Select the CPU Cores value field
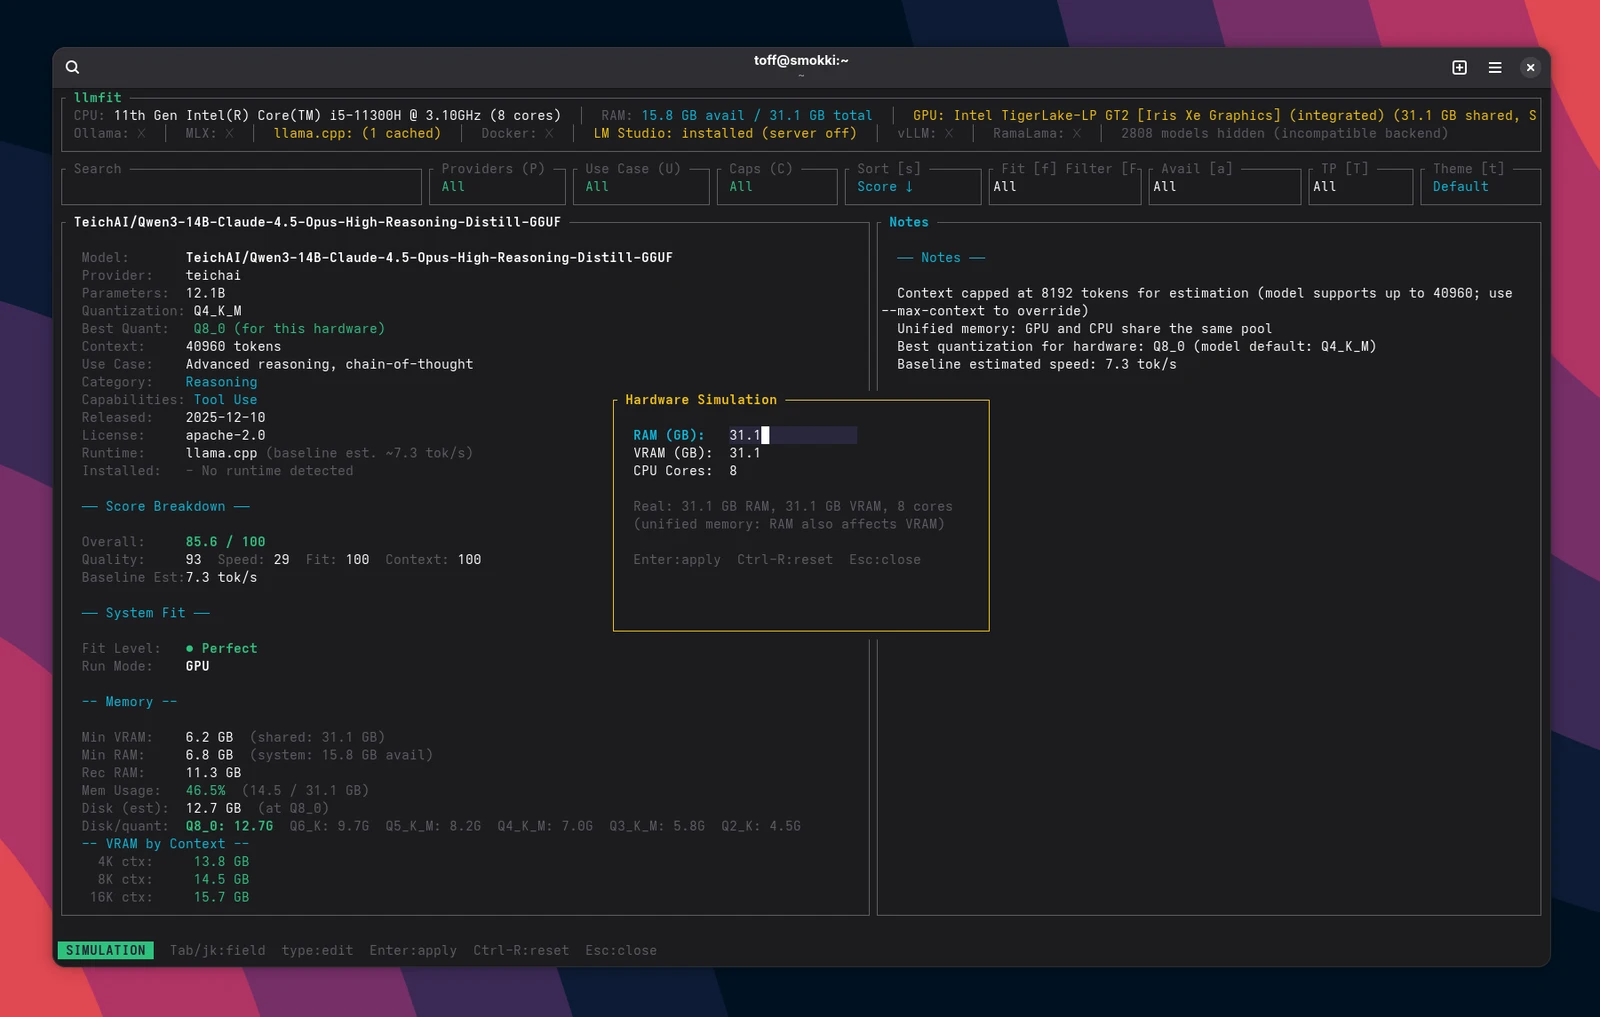 click(733, 471)
